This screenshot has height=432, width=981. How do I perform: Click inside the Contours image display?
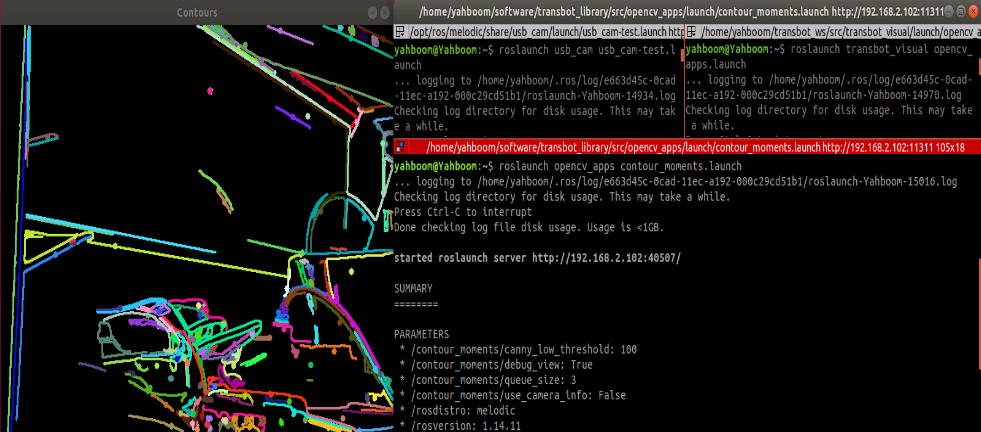click(196, 229)
